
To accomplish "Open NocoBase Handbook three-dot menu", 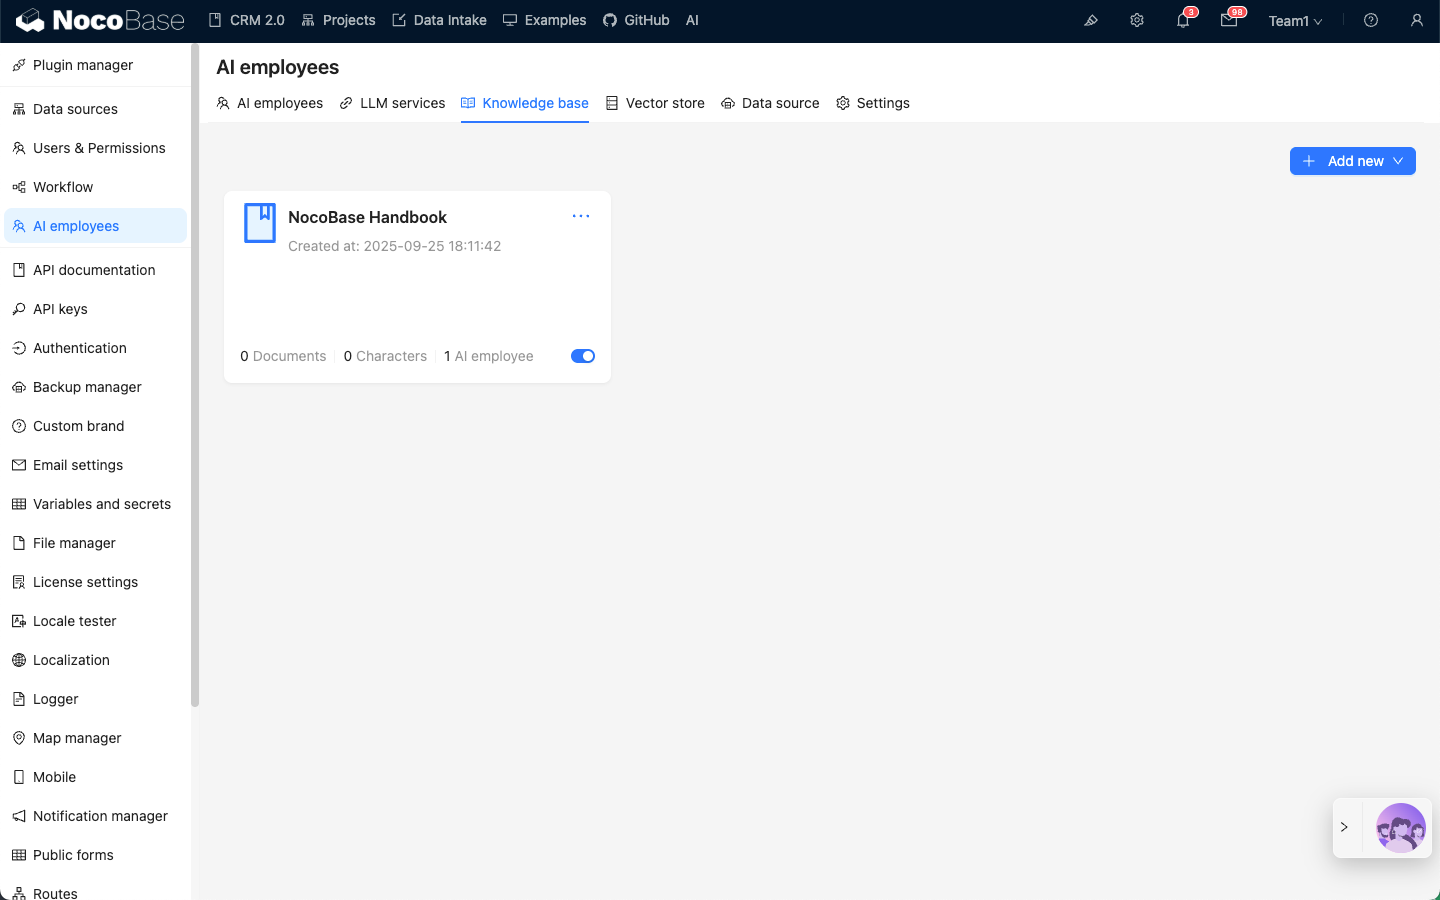I will pos(581,216).
